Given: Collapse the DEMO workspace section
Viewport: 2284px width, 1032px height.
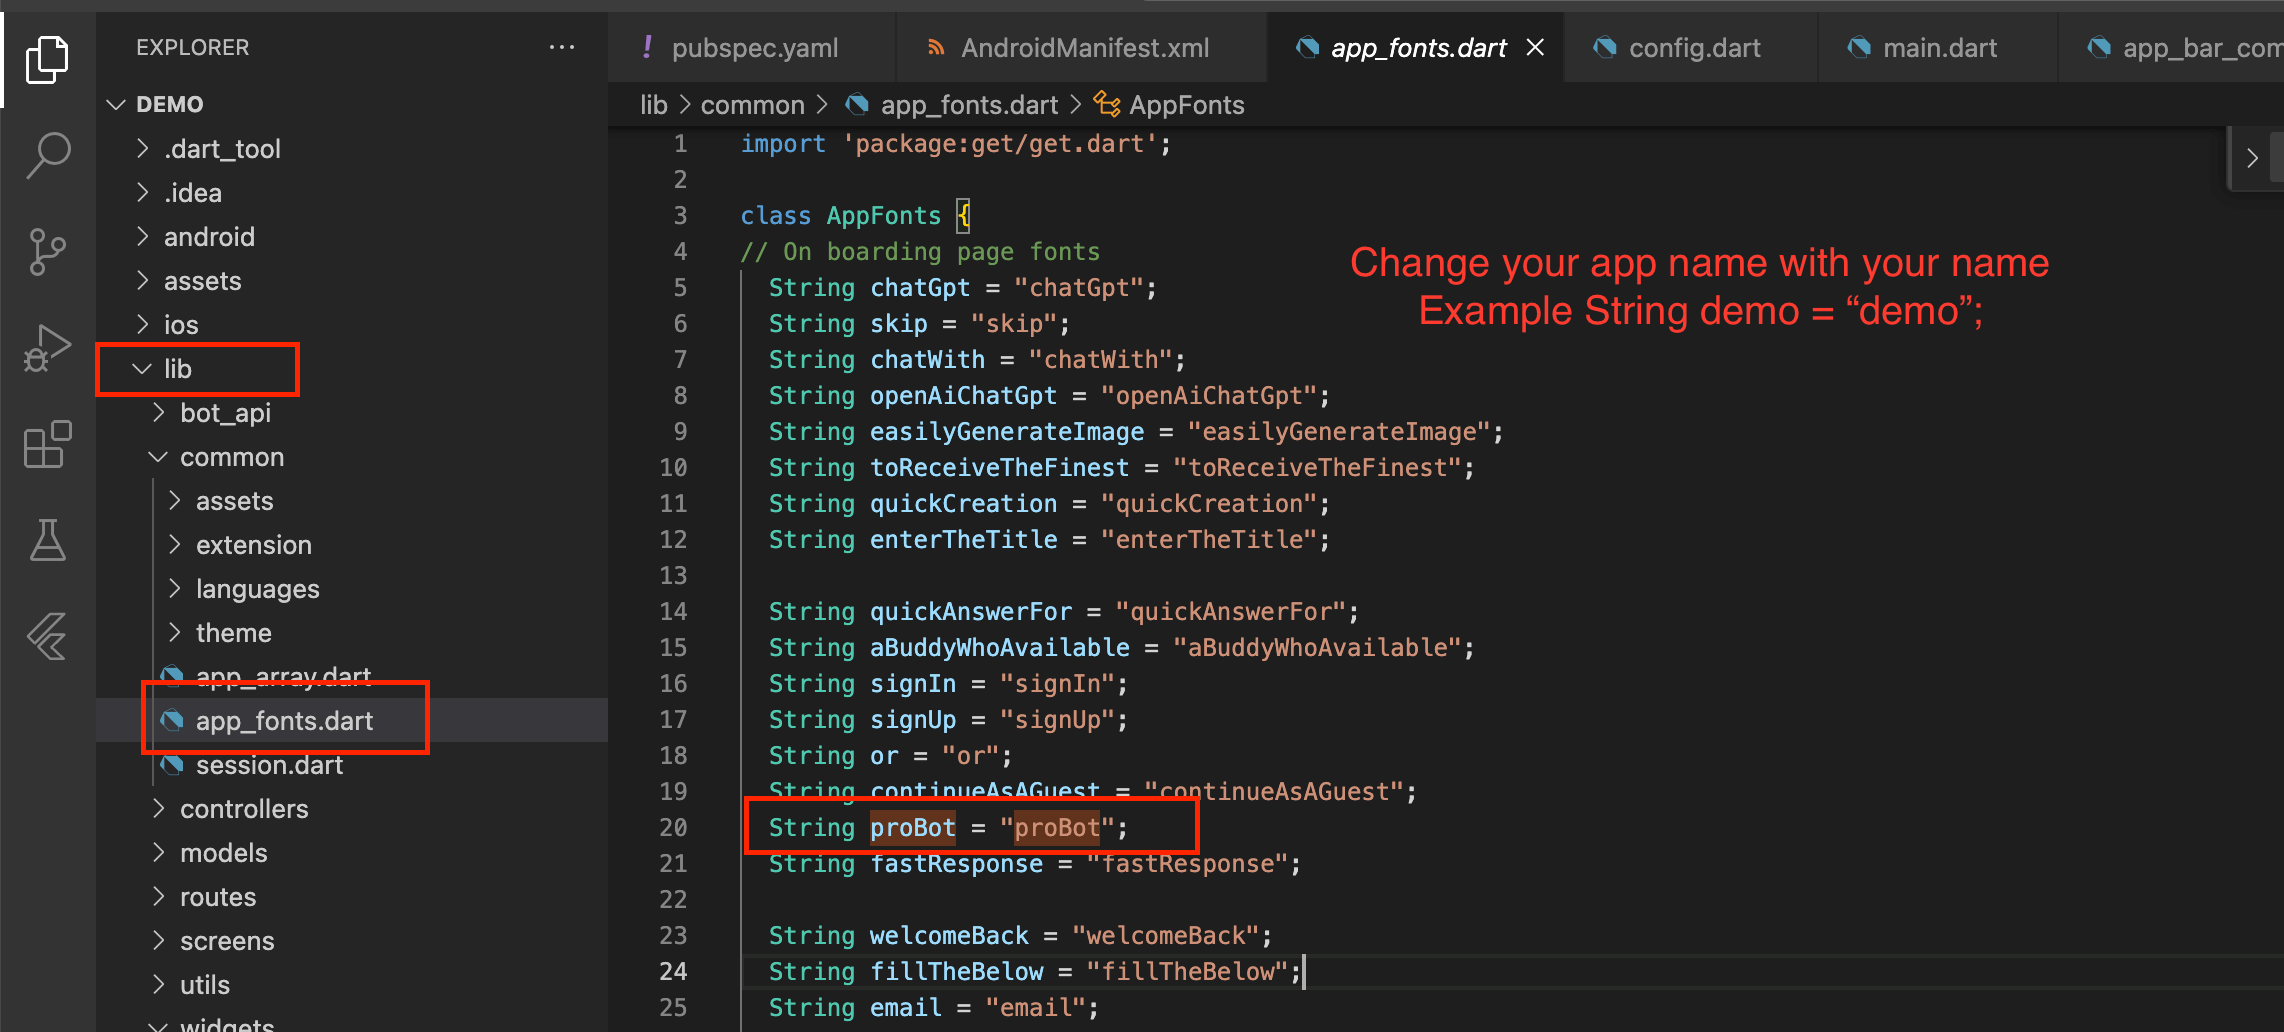Looking at the screenshot, I should coord(115,104).
